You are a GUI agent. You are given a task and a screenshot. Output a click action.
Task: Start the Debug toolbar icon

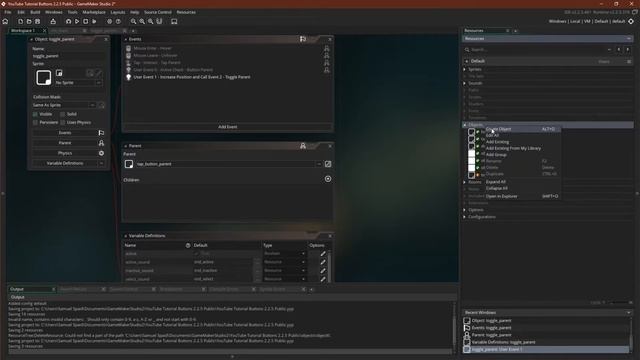click(68, 21)
